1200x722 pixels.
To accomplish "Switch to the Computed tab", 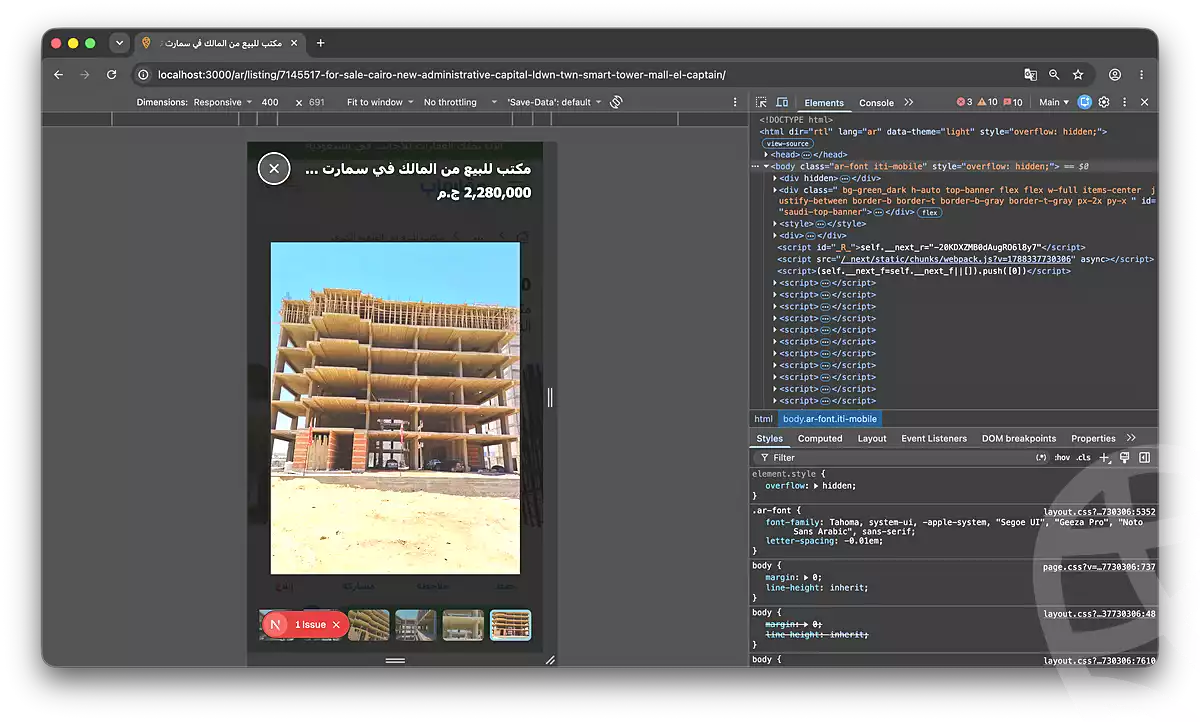I will pyautogui.click(x=820, y=438).
